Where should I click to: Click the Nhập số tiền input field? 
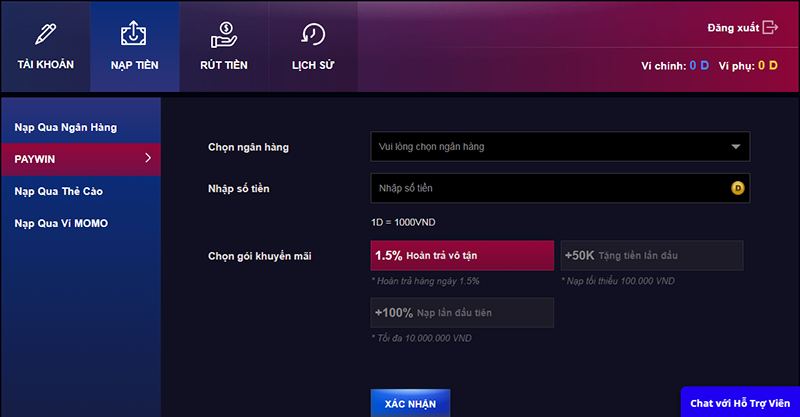(560, 188)
